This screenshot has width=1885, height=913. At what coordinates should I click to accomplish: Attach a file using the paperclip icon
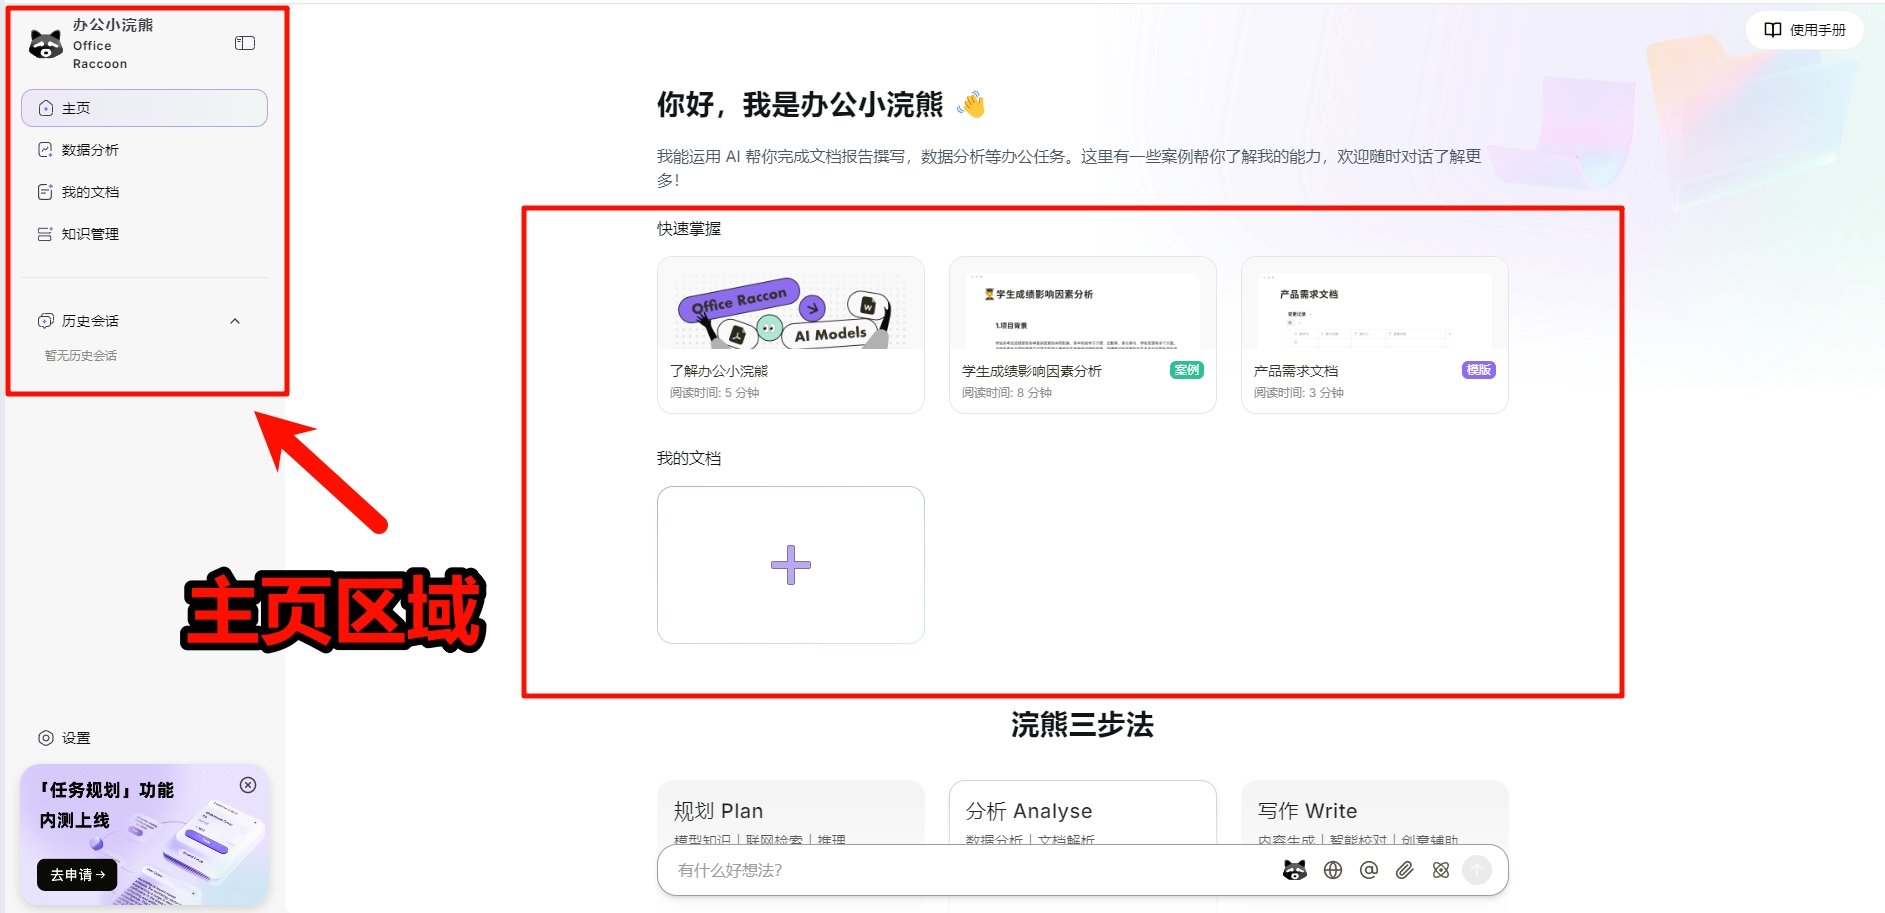tap(1404, 870)
